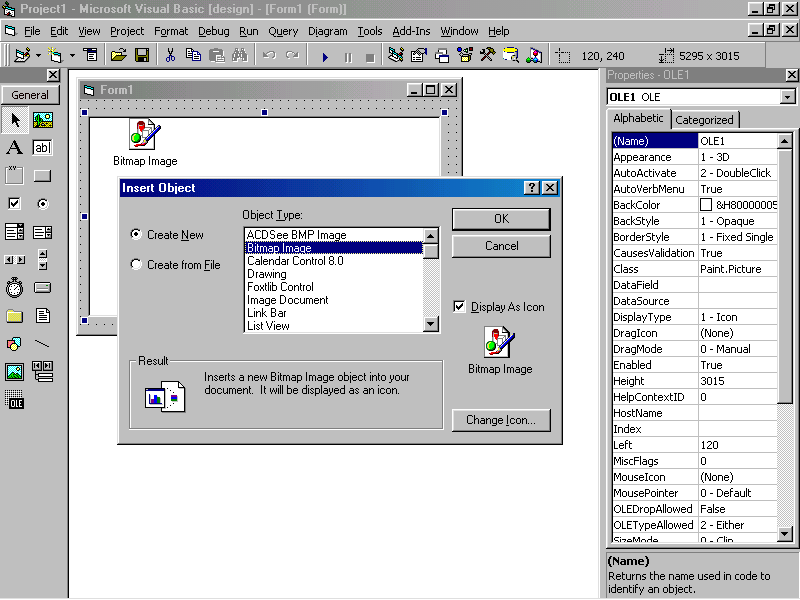Click the Insert Object help question-mark button
This screenshot has width=800, height=600.
point(532,188)
